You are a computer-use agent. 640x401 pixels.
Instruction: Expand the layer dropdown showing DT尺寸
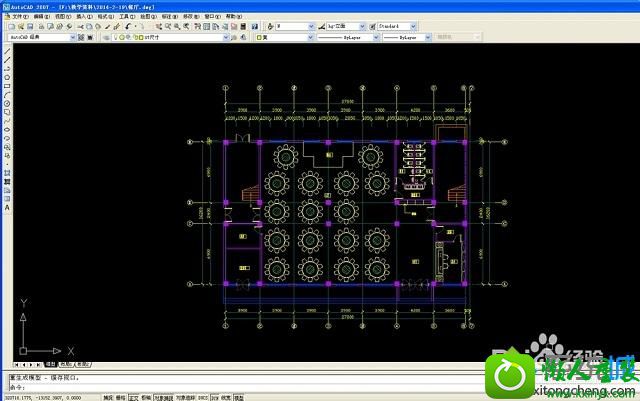point(226,37)
